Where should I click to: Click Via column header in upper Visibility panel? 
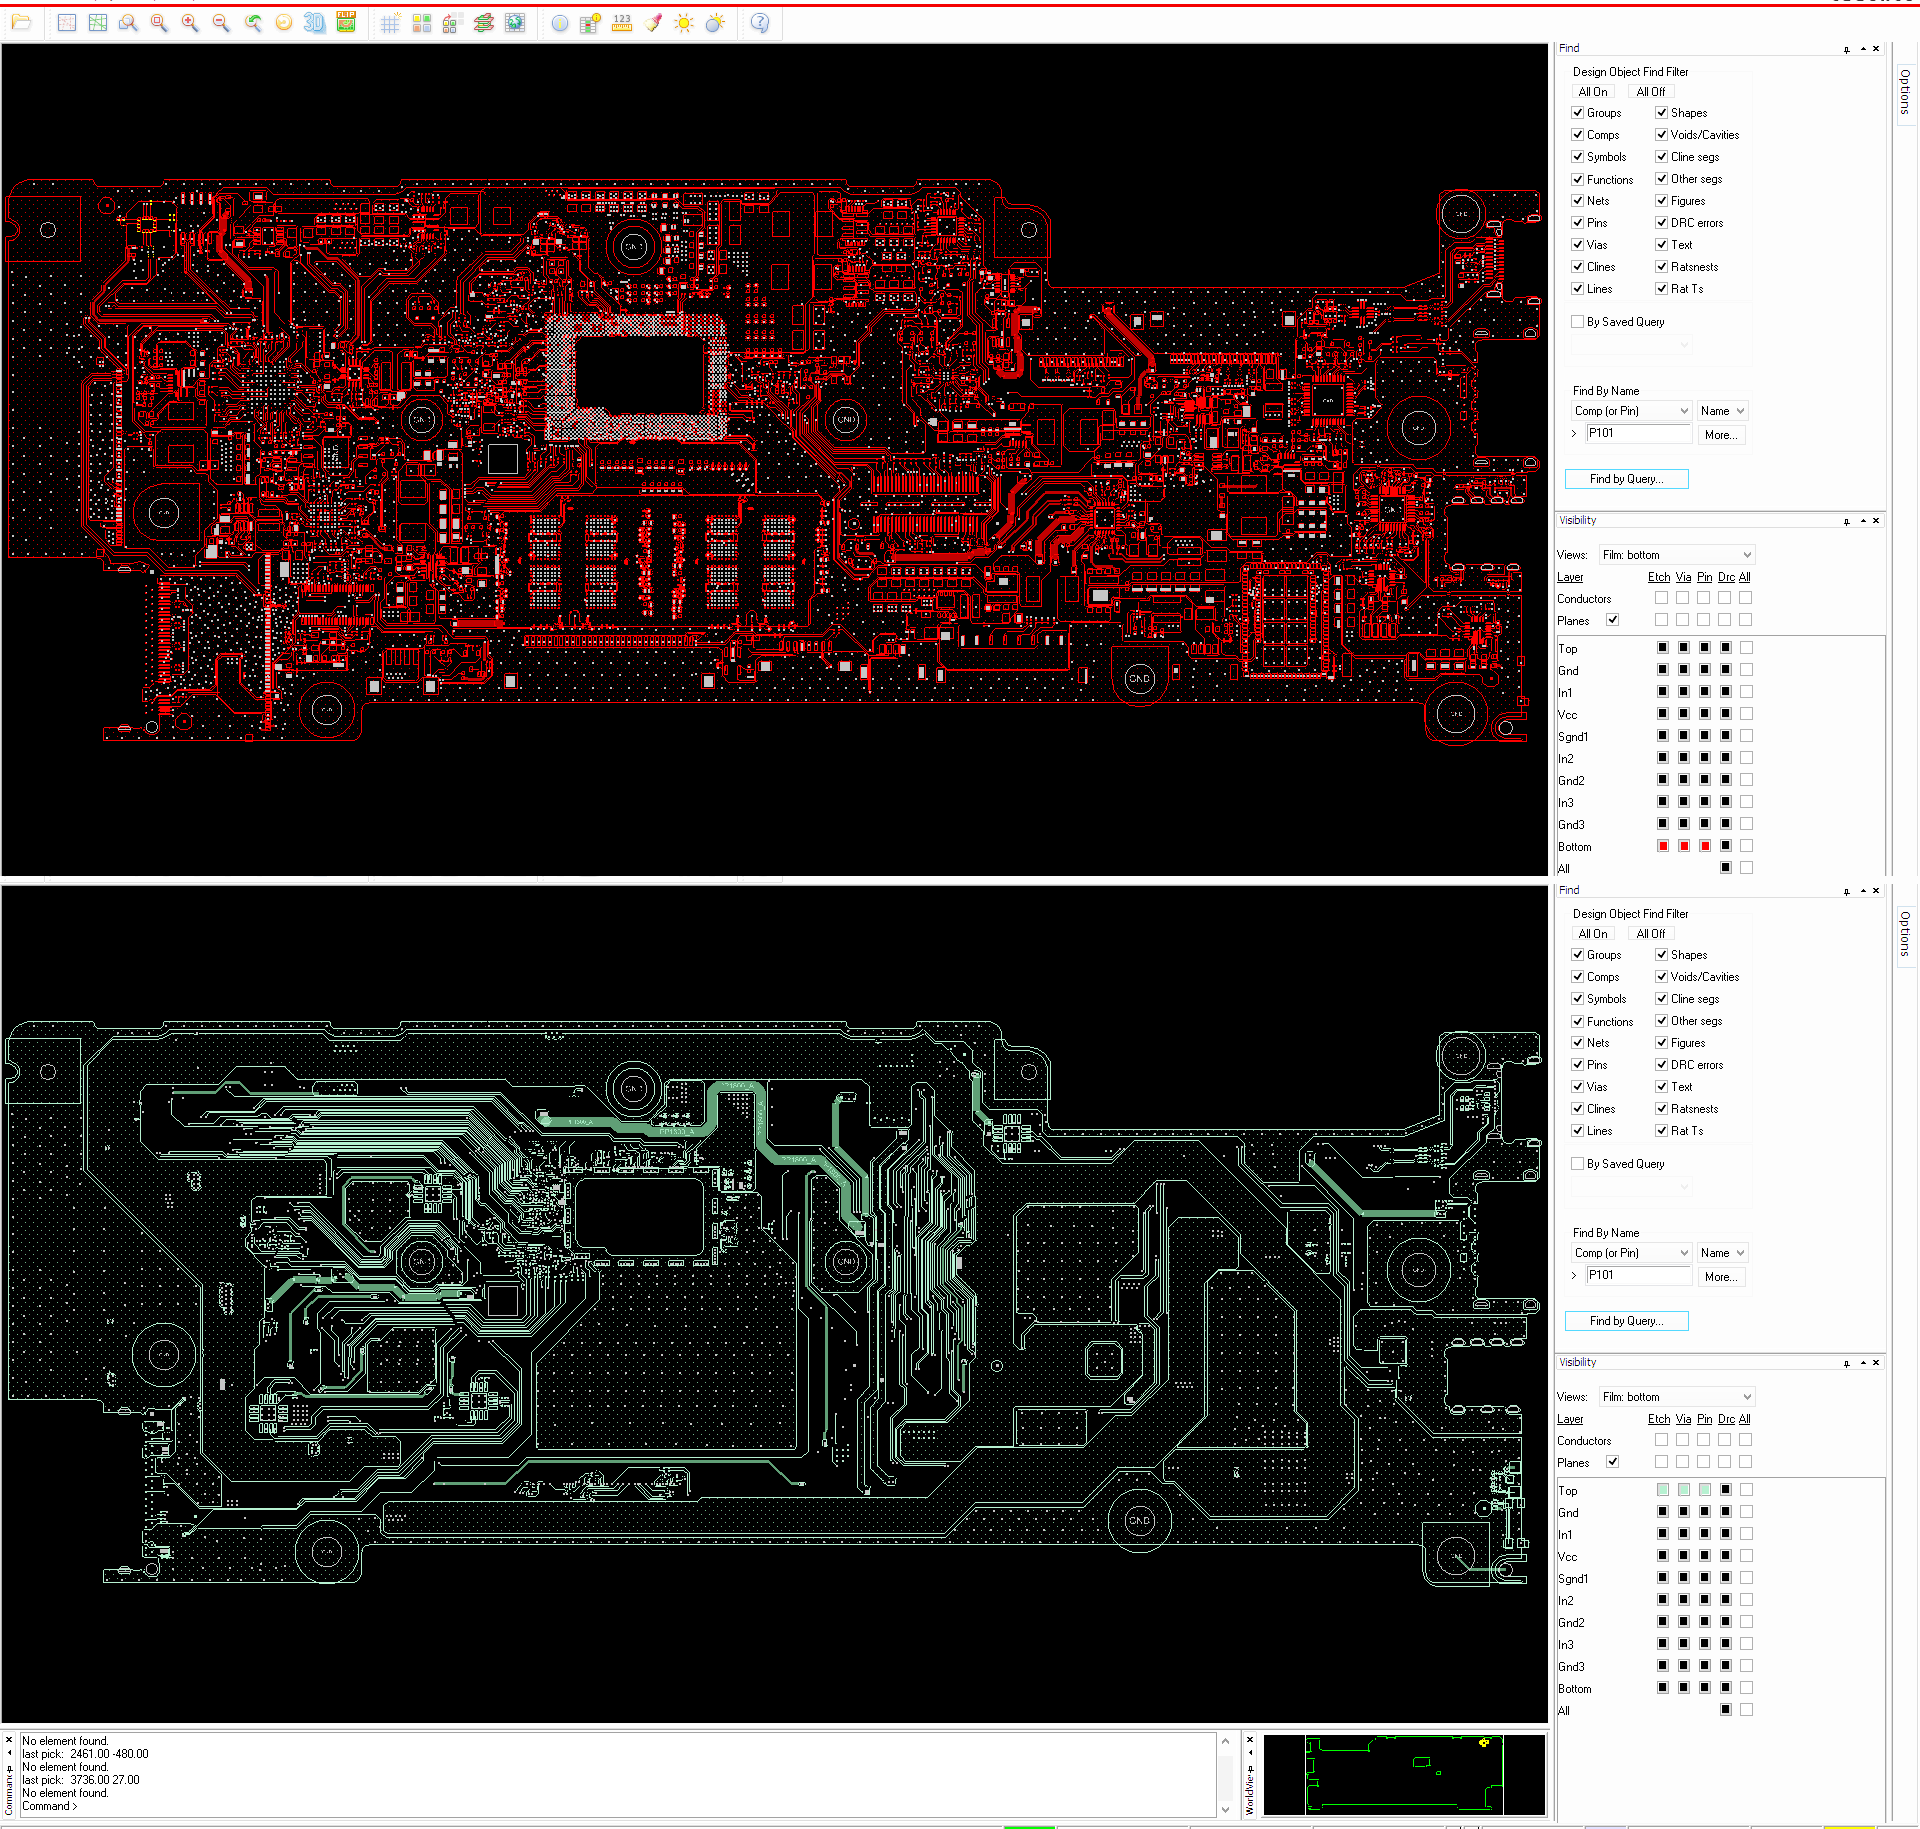coord(1684,577)
